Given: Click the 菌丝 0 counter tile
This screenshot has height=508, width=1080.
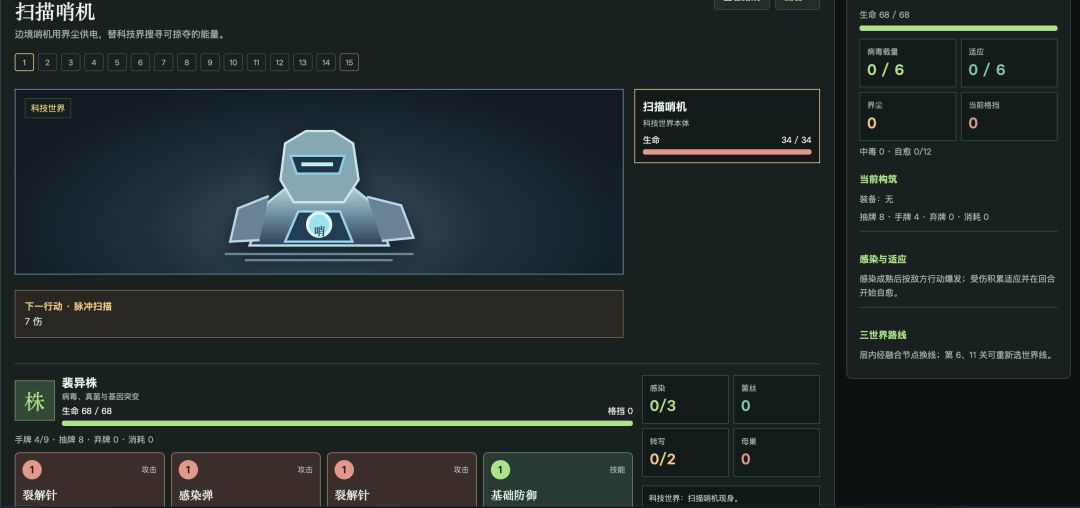Looking at the screenshot, I should pyautogui.click(x=776, y=399).
